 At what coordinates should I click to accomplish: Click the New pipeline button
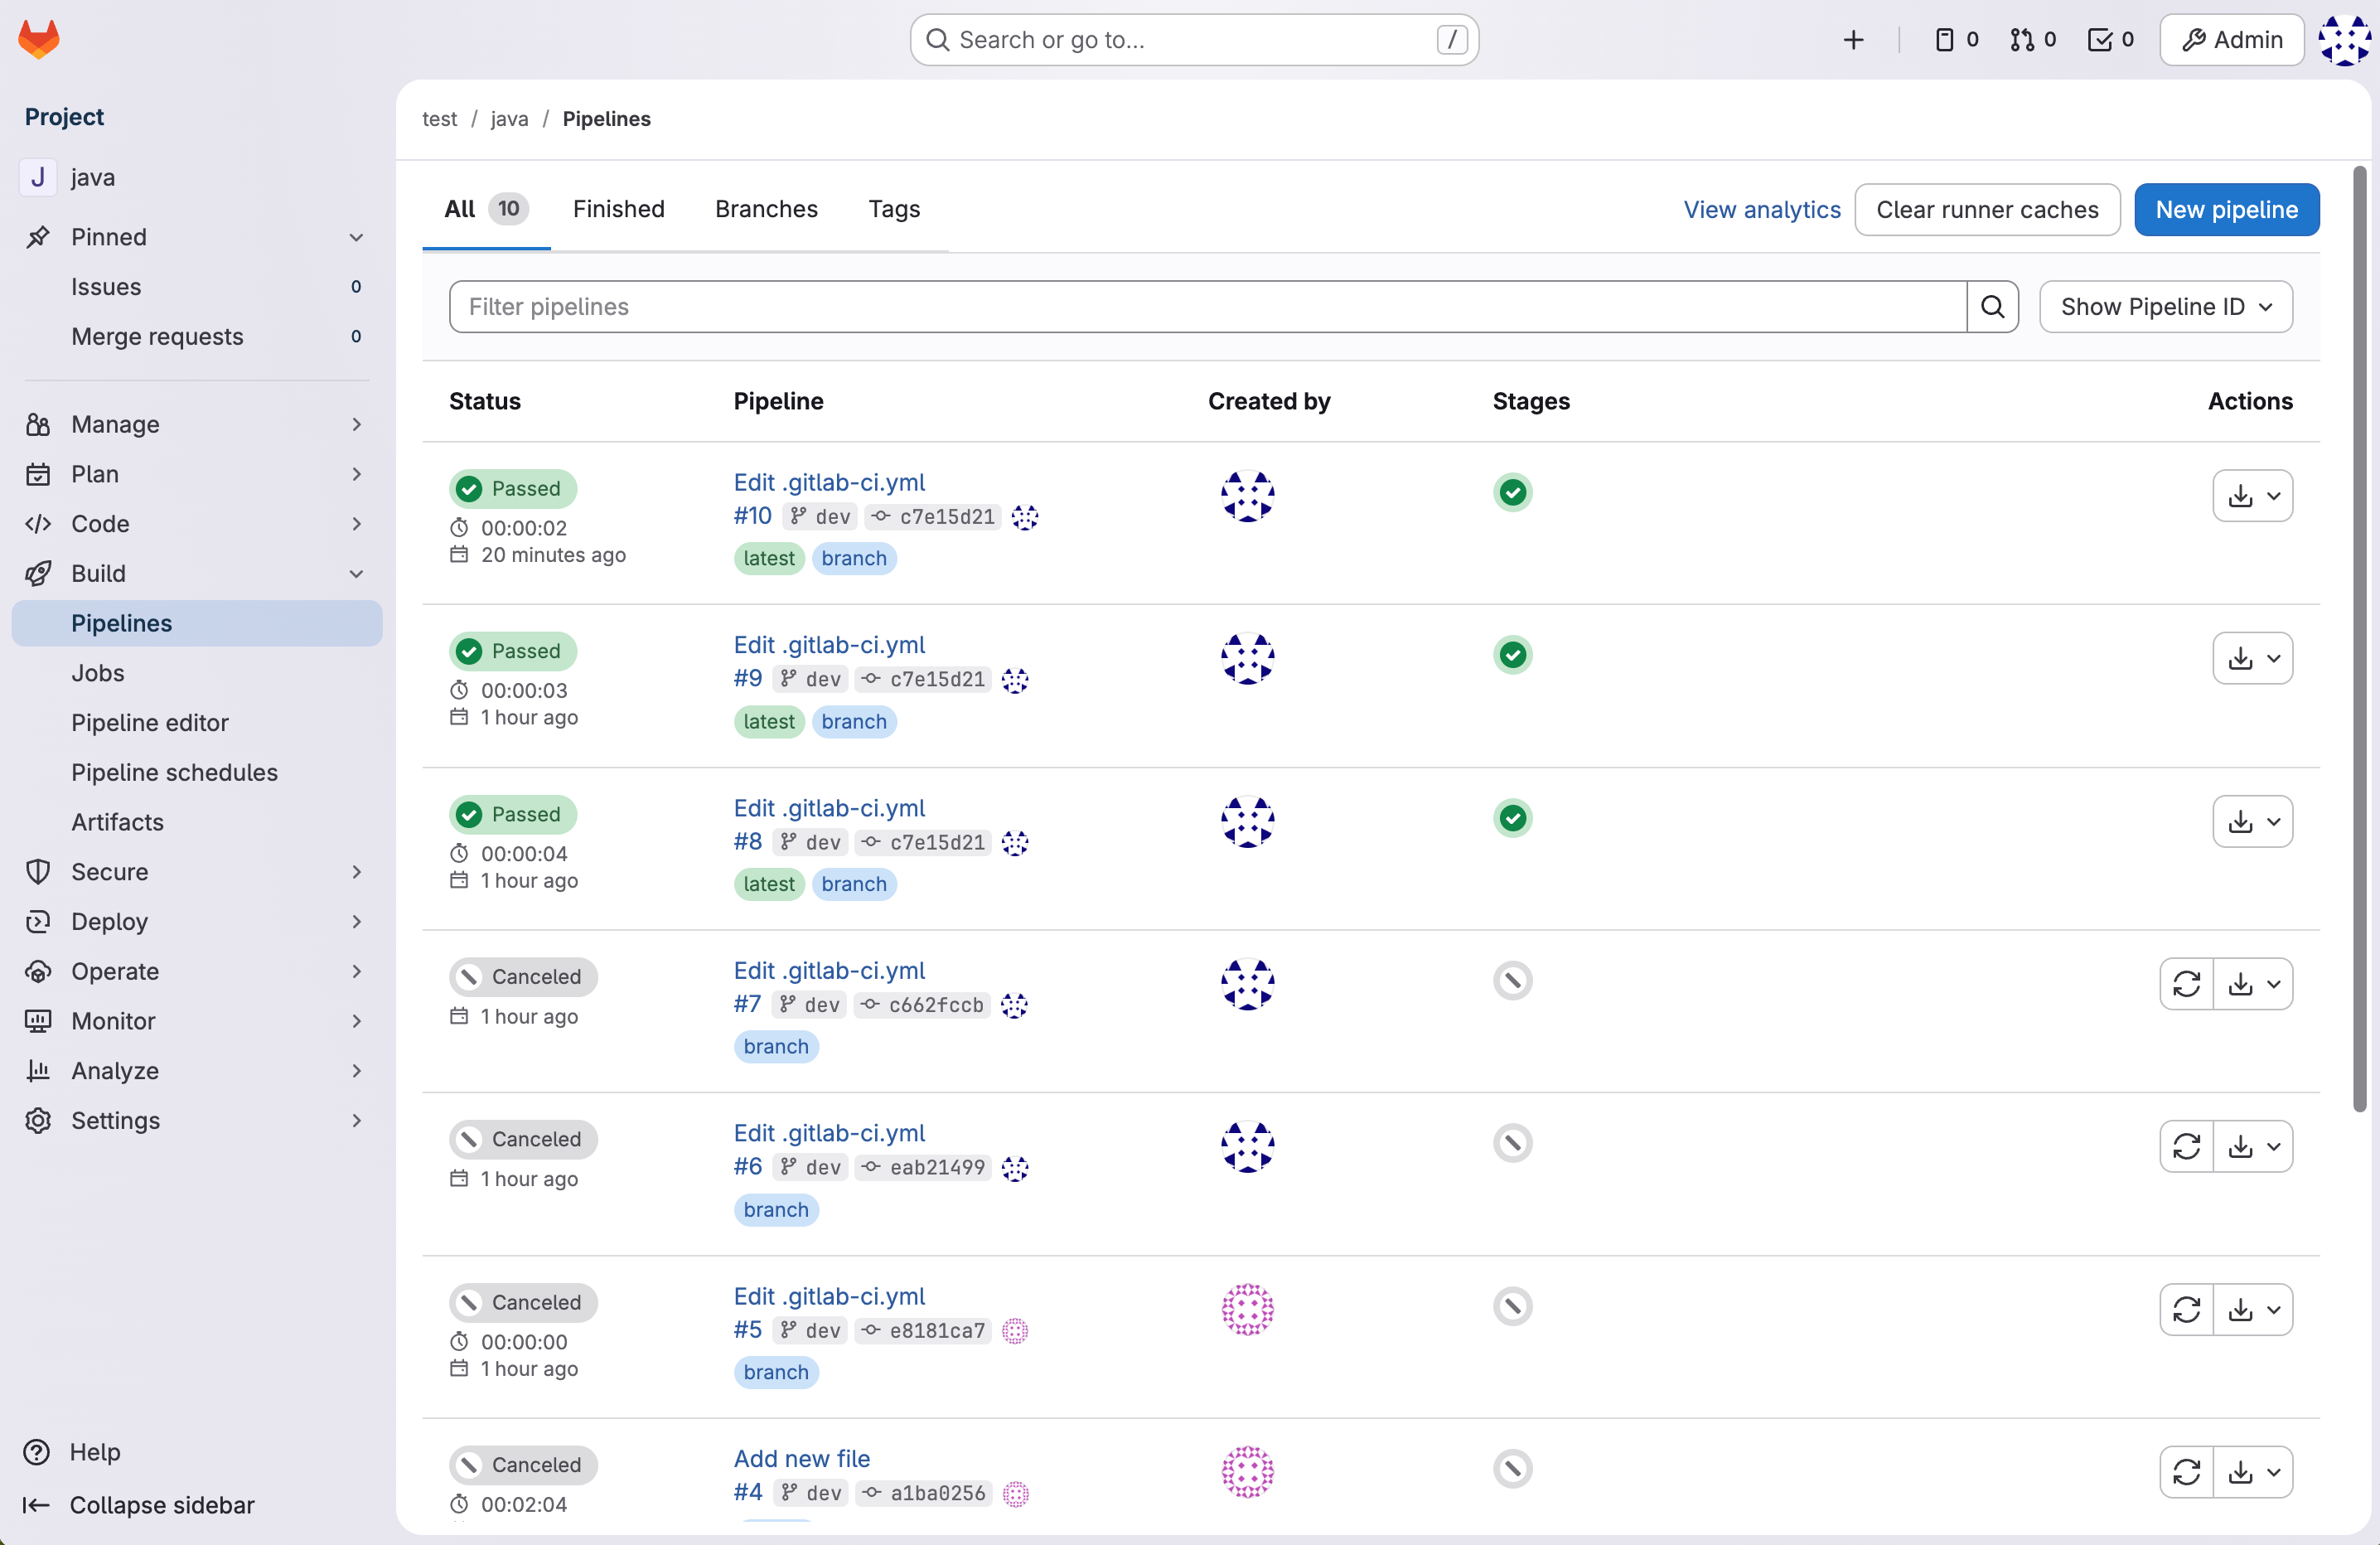(x=2225, y=210)
